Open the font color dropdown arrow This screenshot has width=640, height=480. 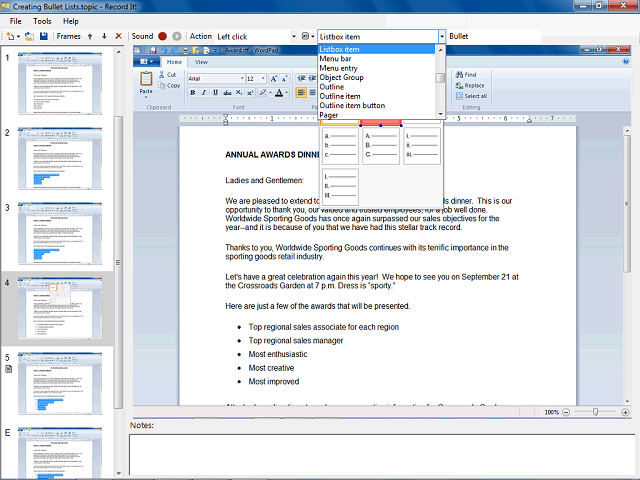(287, 93)
